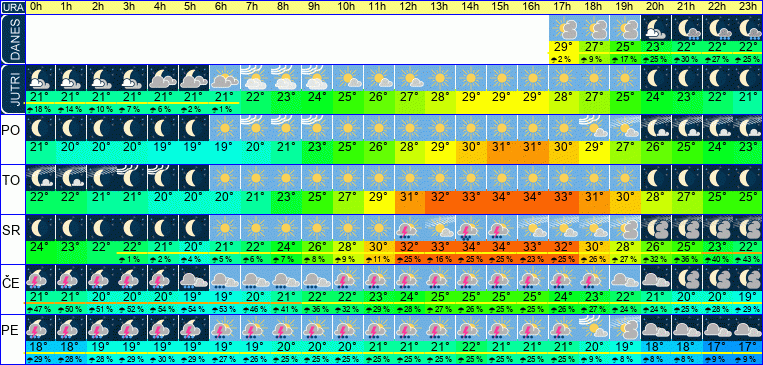Click the PO 15h temperature 31°

point(502,146)
